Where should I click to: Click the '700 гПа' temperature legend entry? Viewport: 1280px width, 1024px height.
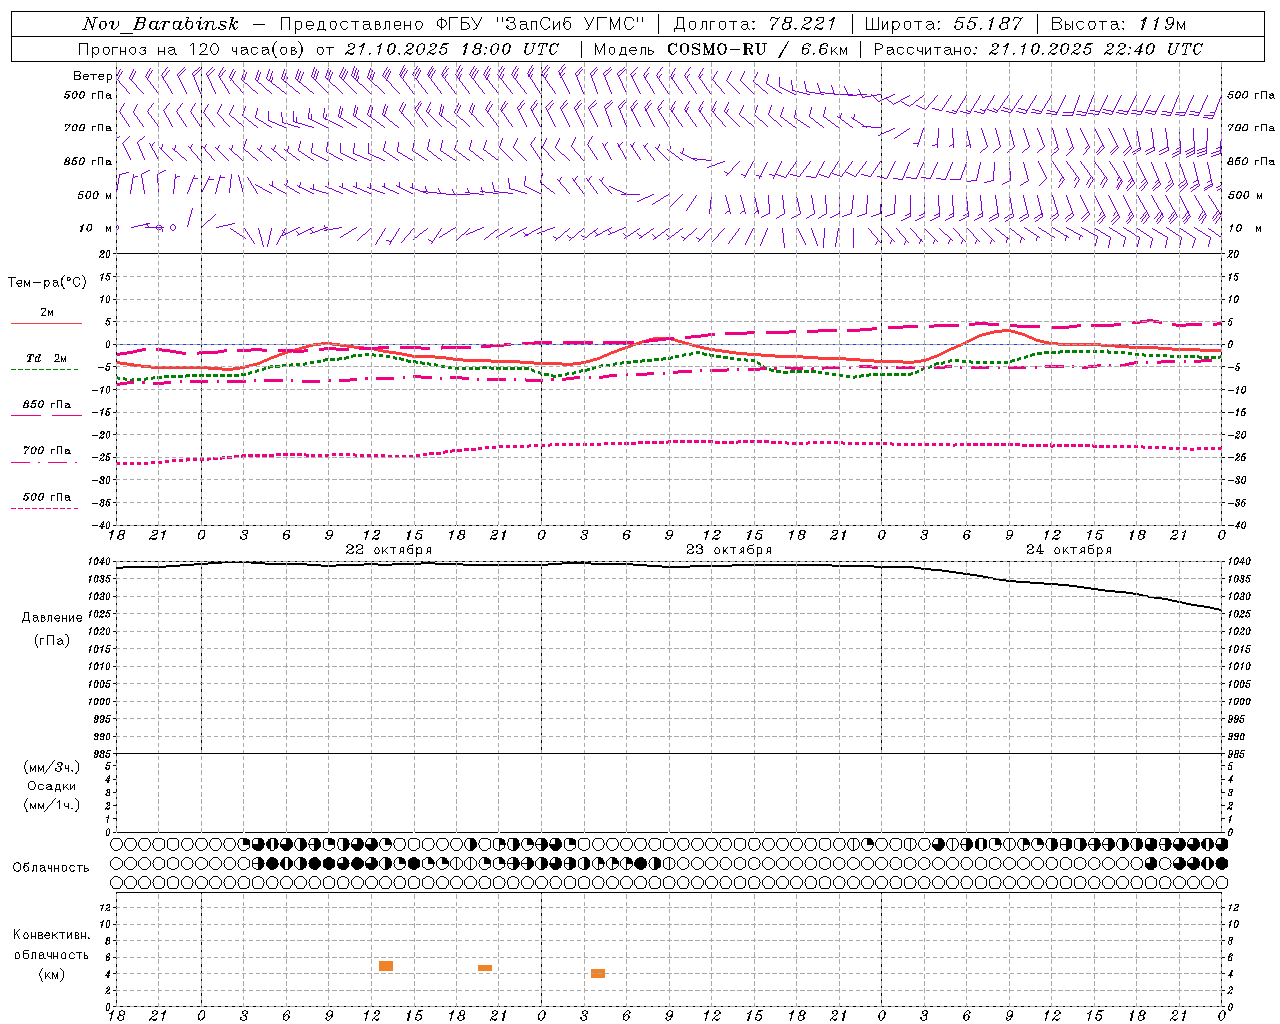pos(47,451)
